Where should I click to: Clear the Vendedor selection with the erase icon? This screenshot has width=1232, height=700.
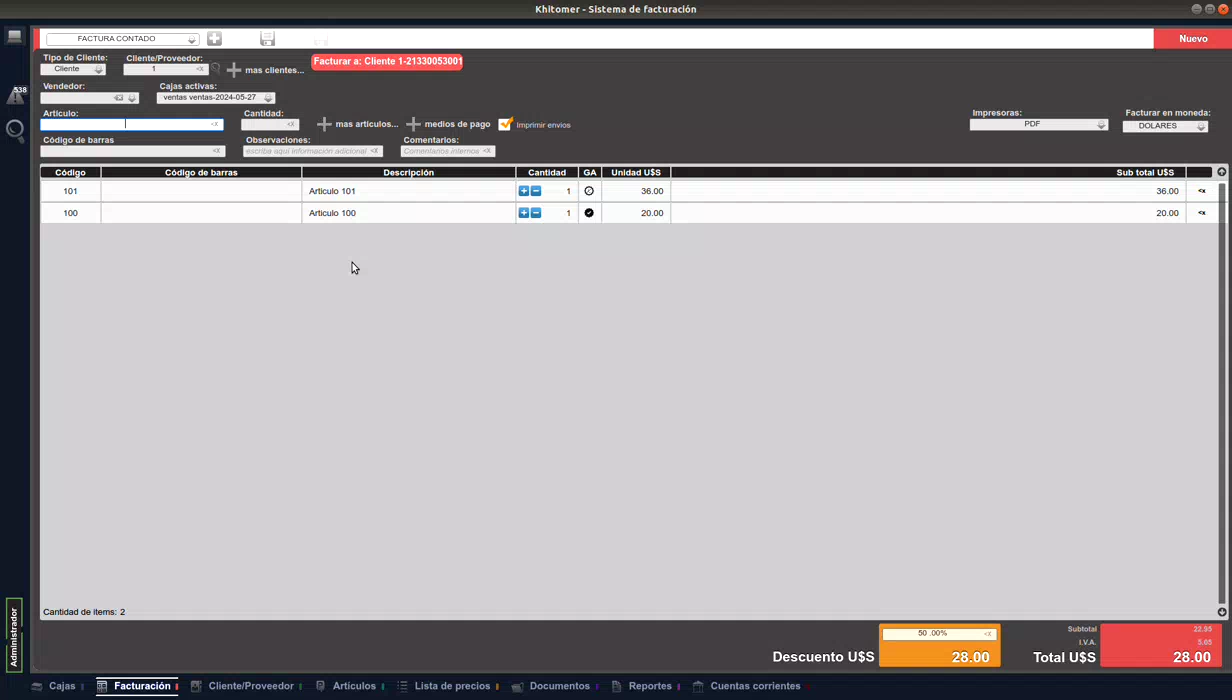pos(118,98)
